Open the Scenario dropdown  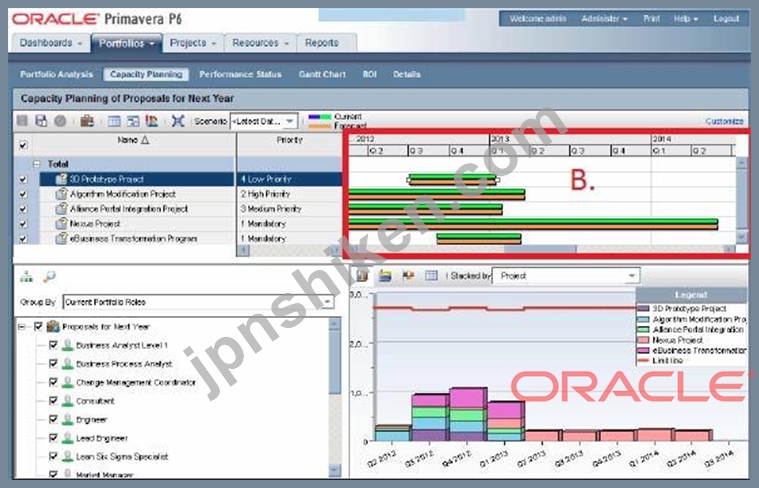(x=290, y=121)
